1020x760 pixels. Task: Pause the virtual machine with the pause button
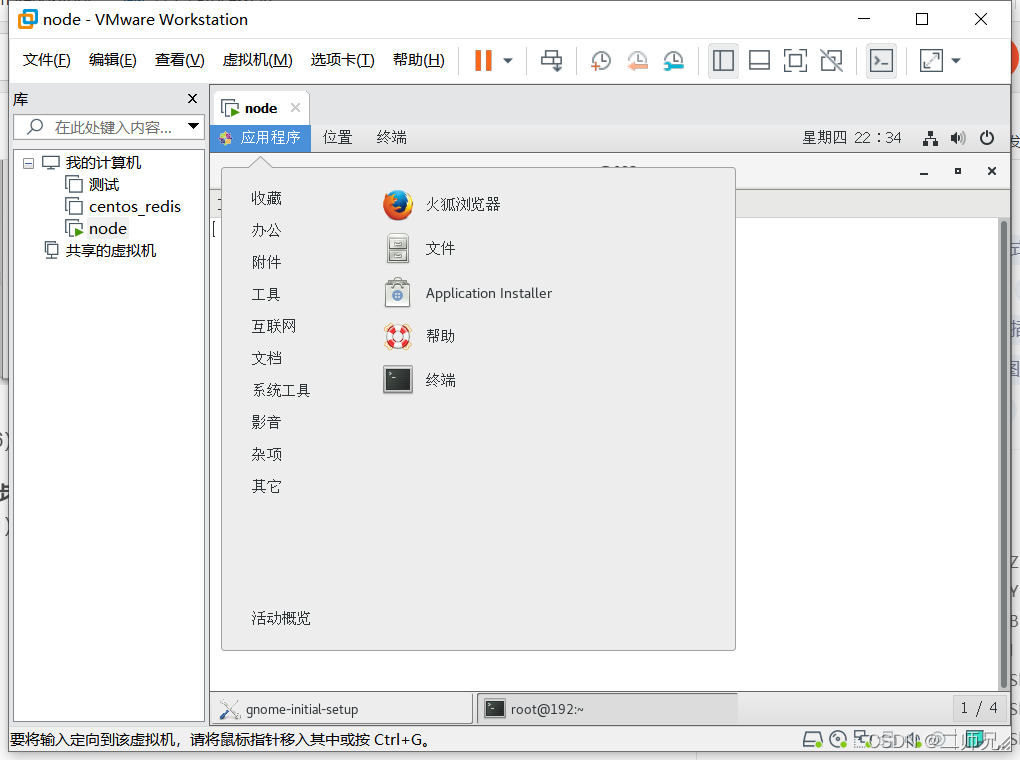click(483, 61)
